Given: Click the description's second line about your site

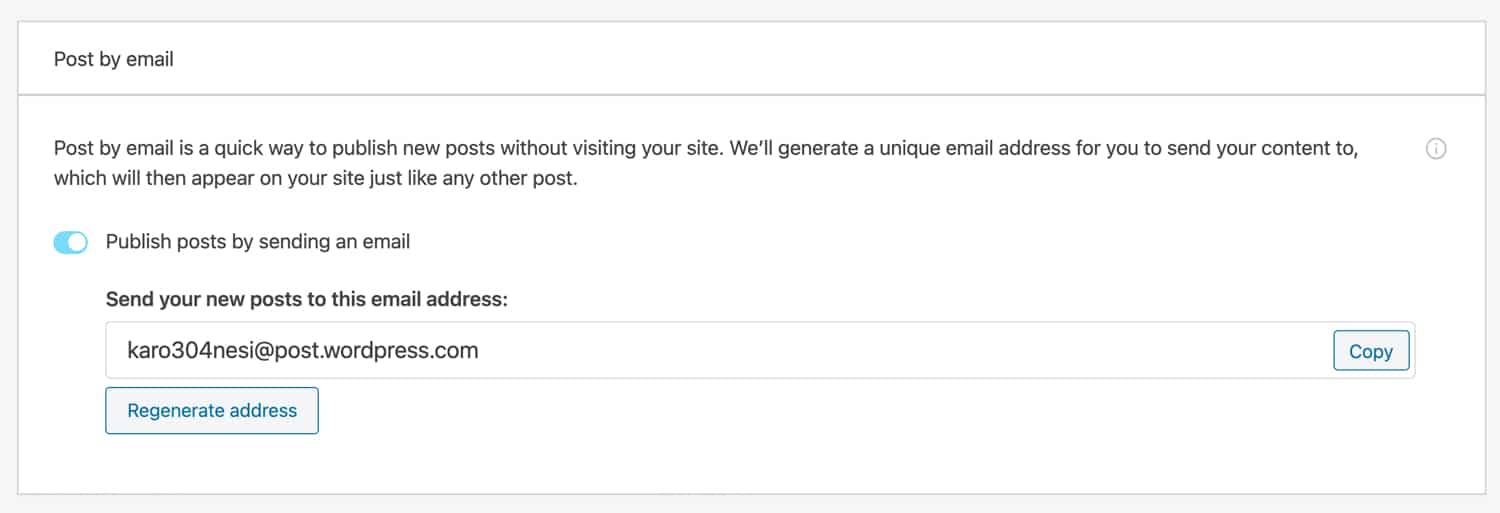Looking at the screenshot, I should click(x=315, y=182).
